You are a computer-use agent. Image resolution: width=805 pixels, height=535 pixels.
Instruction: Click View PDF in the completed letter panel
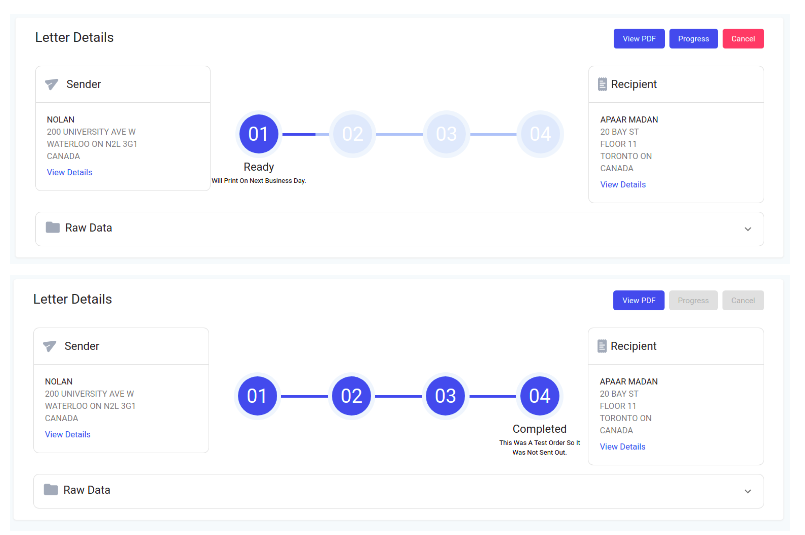(639, 300)
